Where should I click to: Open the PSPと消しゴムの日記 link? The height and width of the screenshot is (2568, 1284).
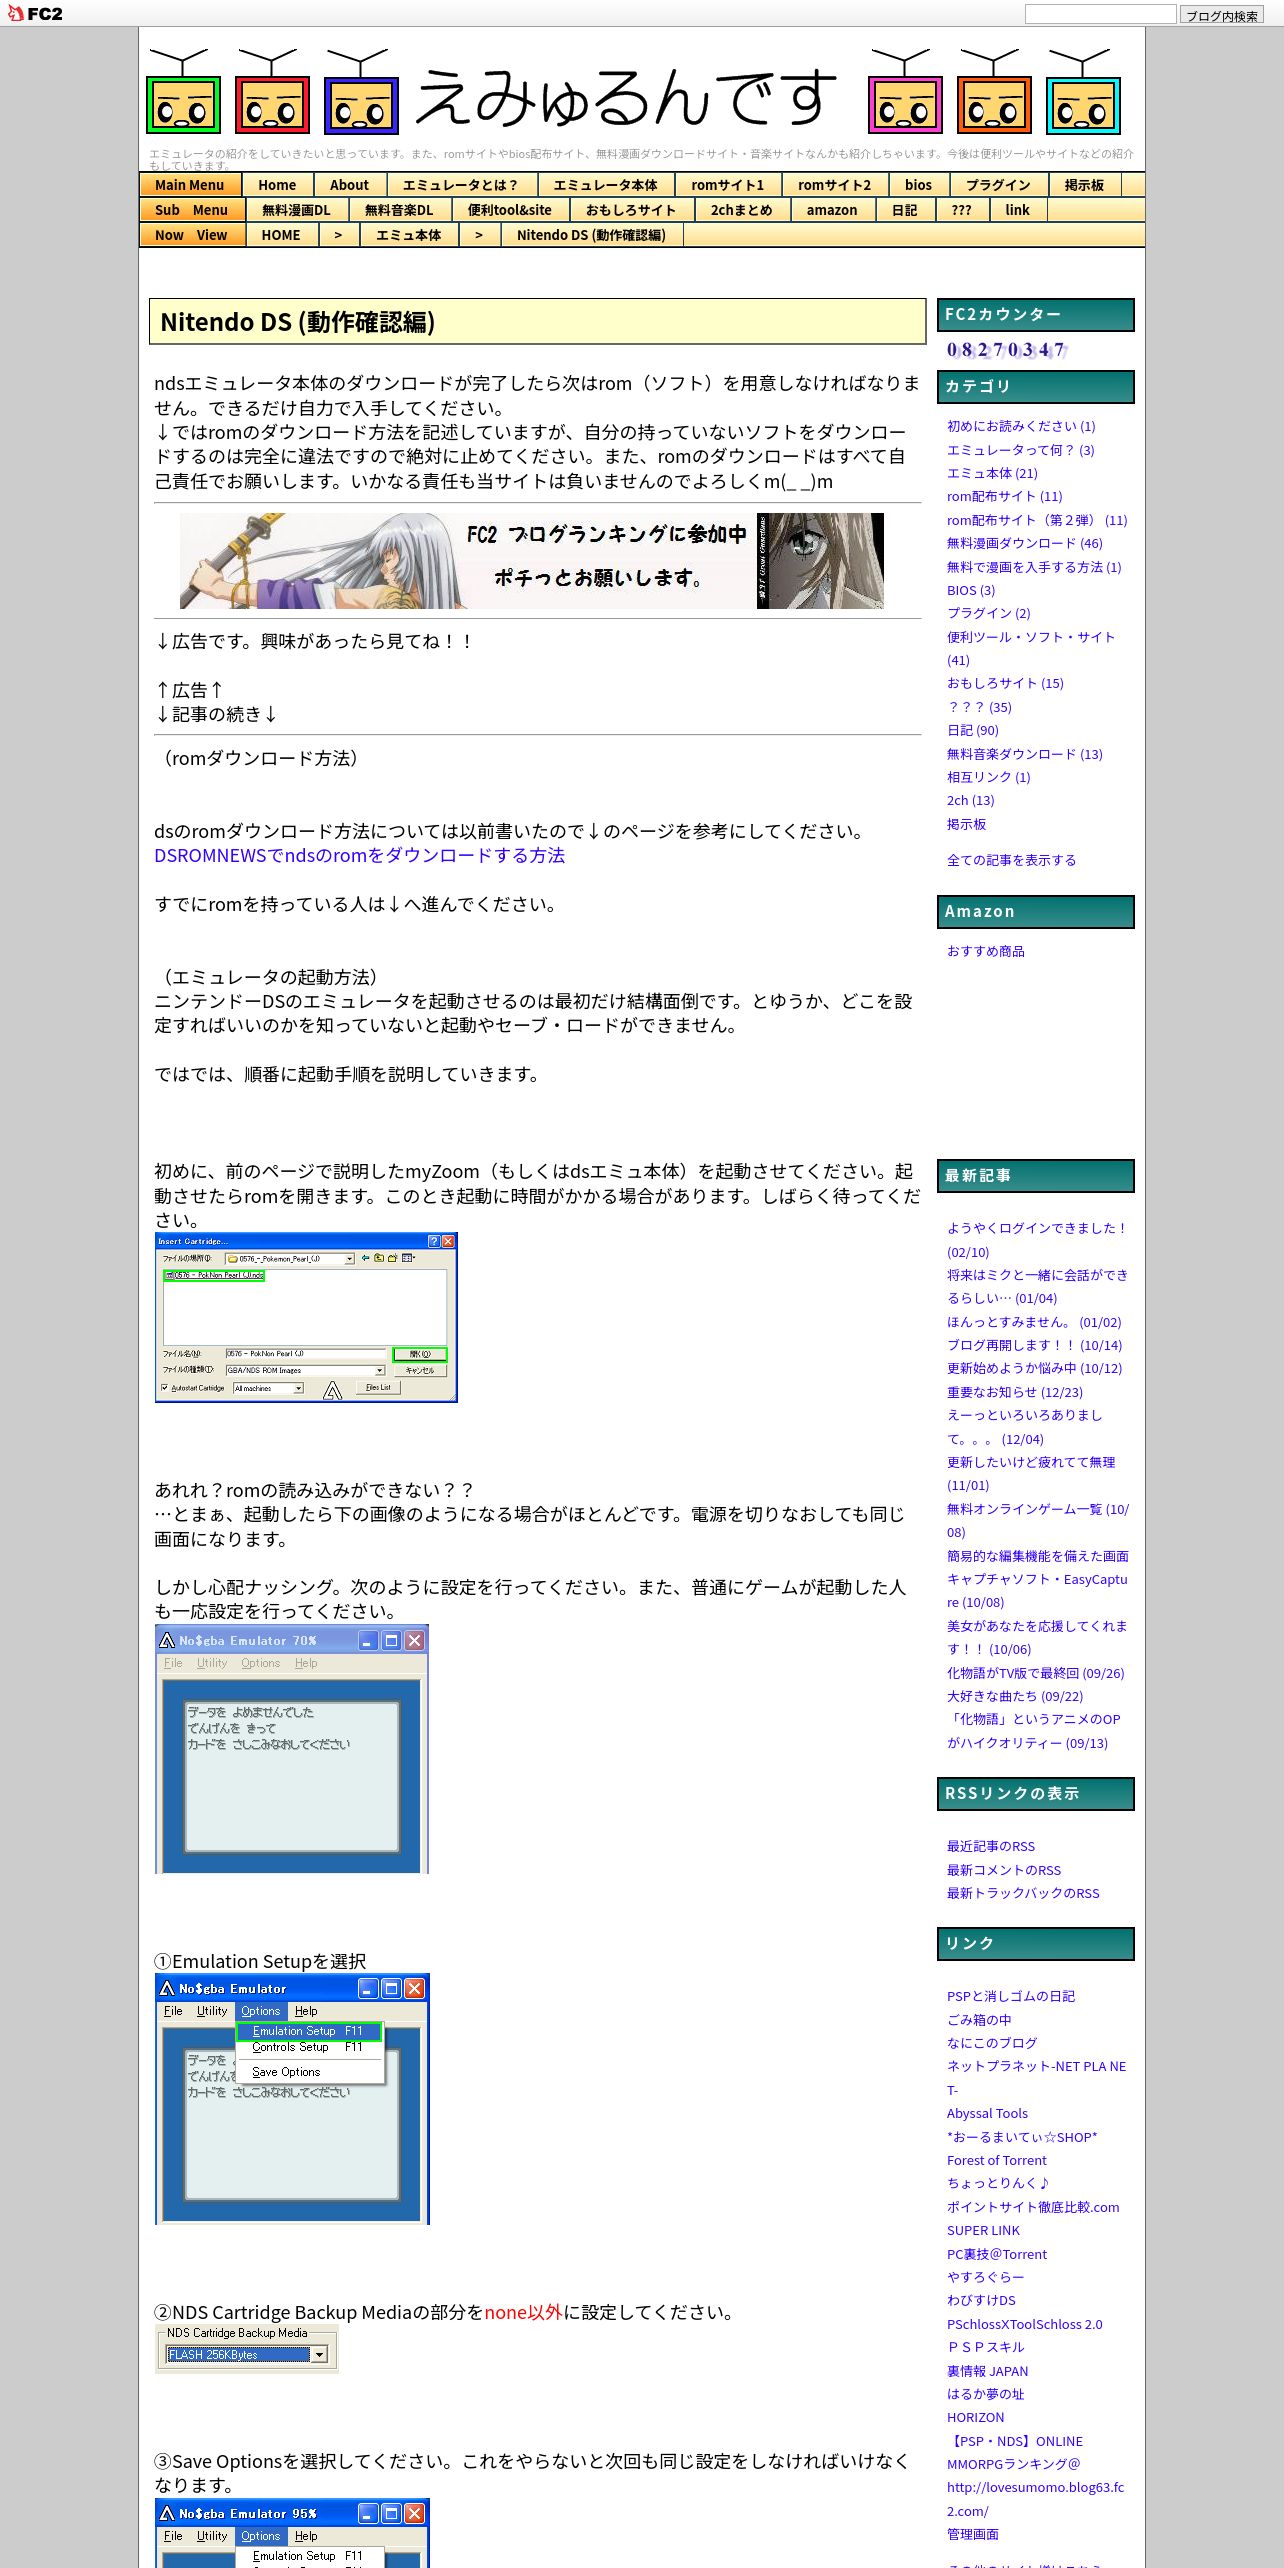click(1011, 1996)
